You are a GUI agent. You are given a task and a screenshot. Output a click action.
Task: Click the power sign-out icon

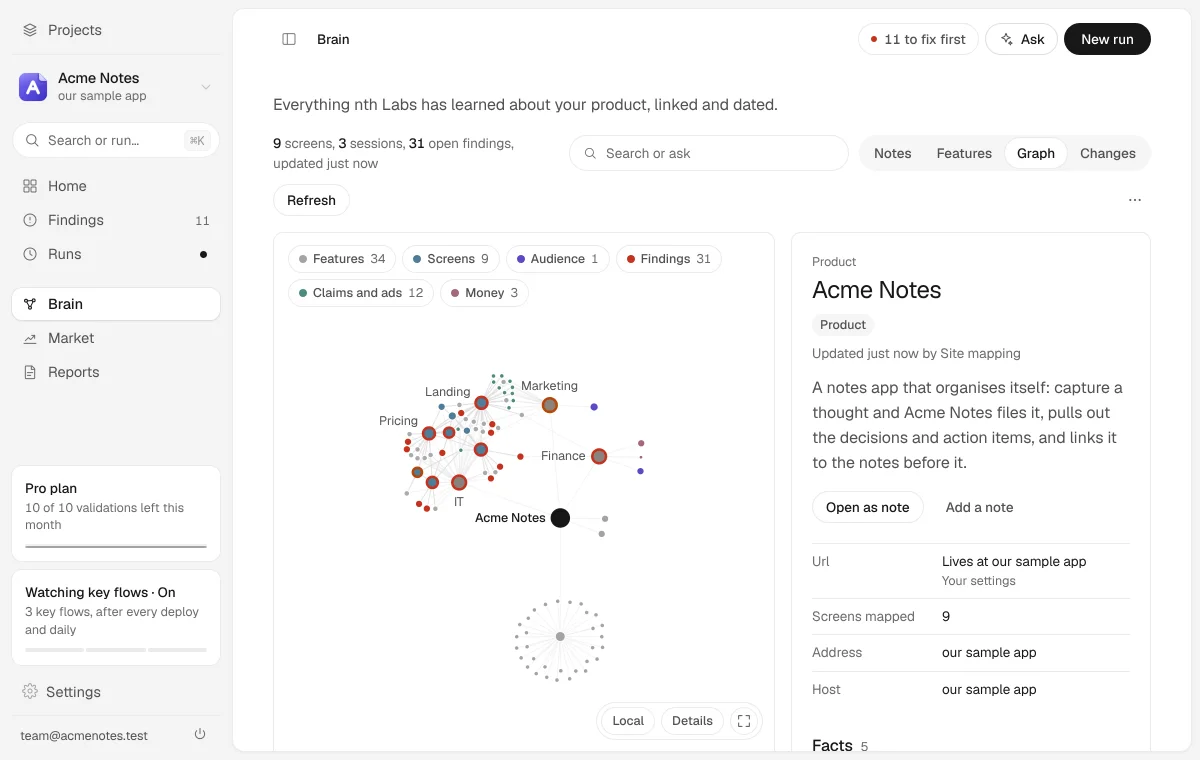[200, 734]
